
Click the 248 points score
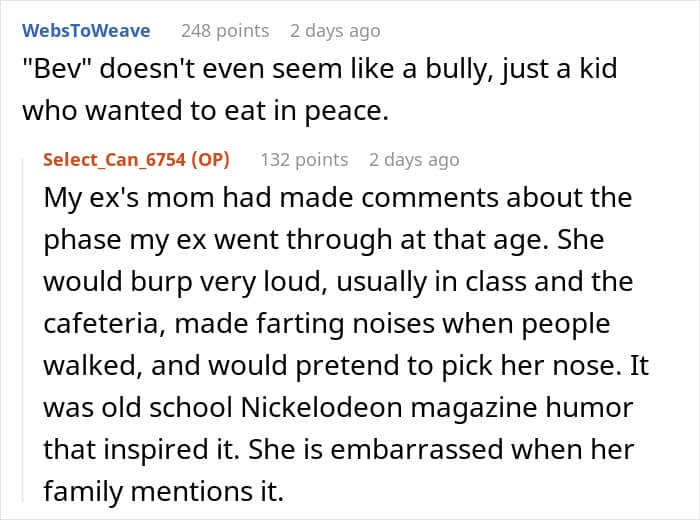click(225, 31)
